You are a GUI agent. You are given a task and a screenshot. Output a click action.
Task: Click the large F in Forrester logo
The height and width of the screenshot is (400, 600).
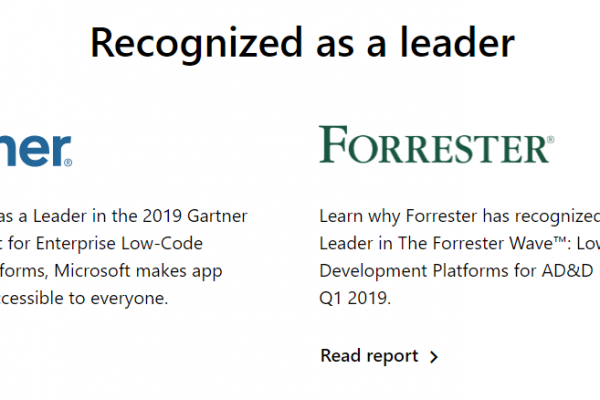click(332, 145)
